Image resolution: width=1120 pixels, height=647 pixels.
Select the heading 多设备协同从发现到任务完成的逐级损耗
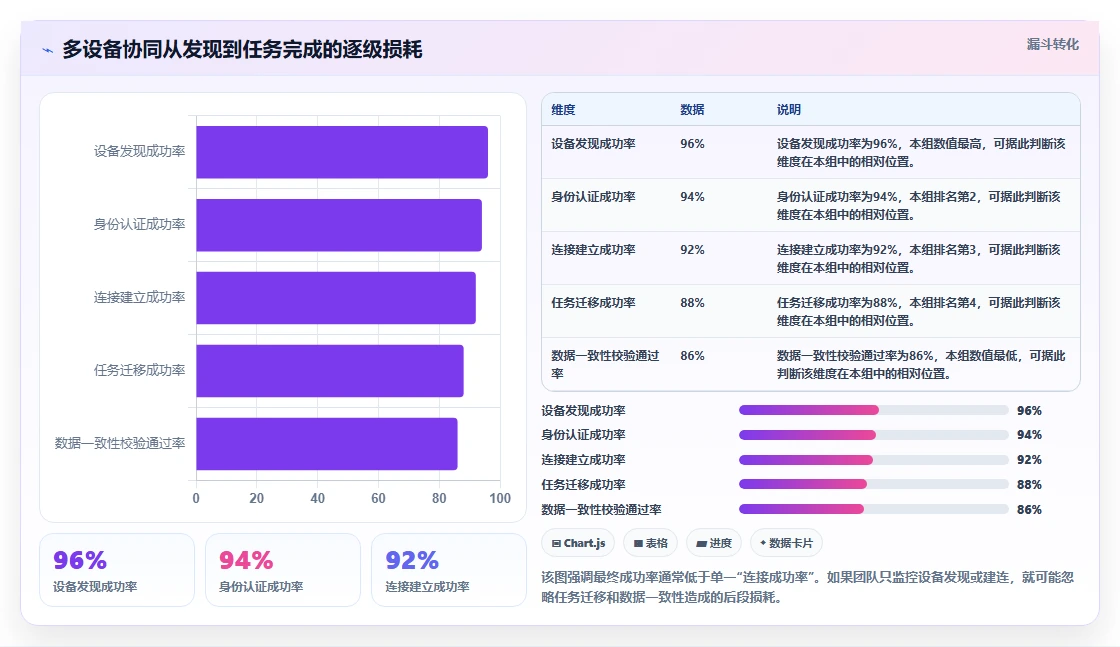(x=242, y=49)
